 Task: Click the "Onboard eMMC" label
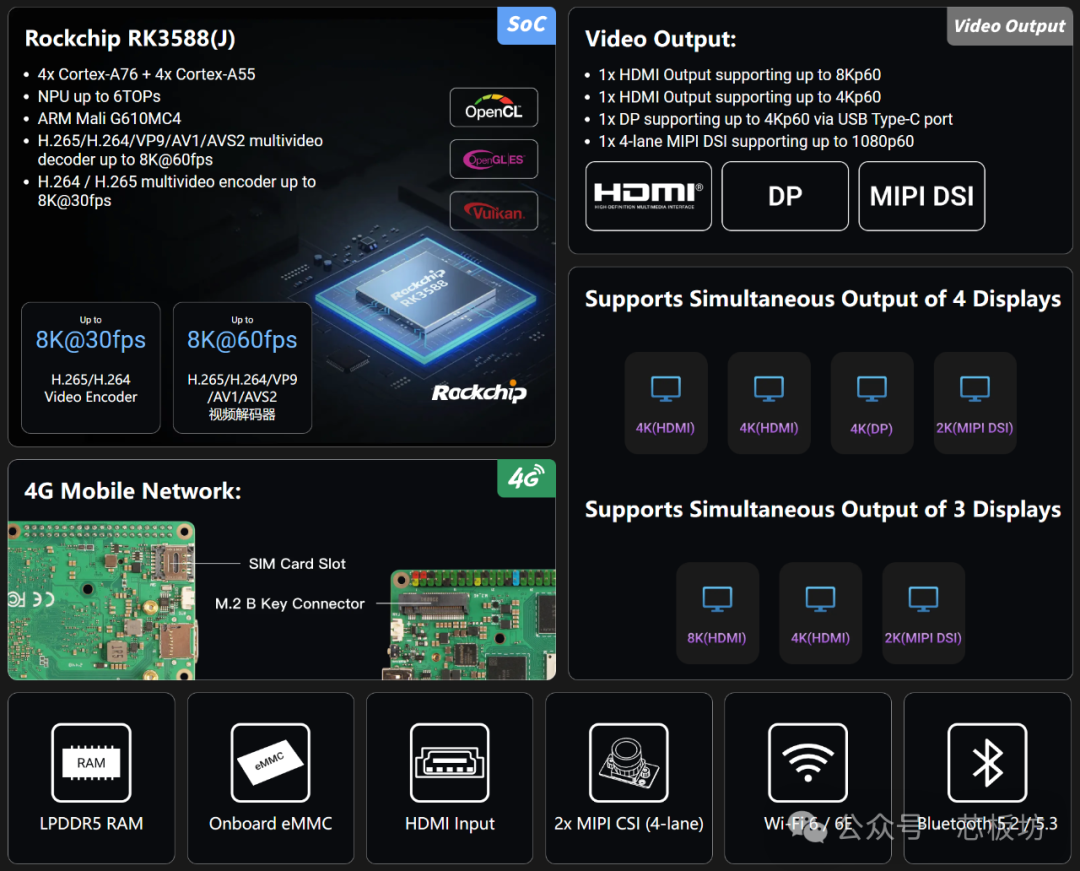[x=271, y=823]
